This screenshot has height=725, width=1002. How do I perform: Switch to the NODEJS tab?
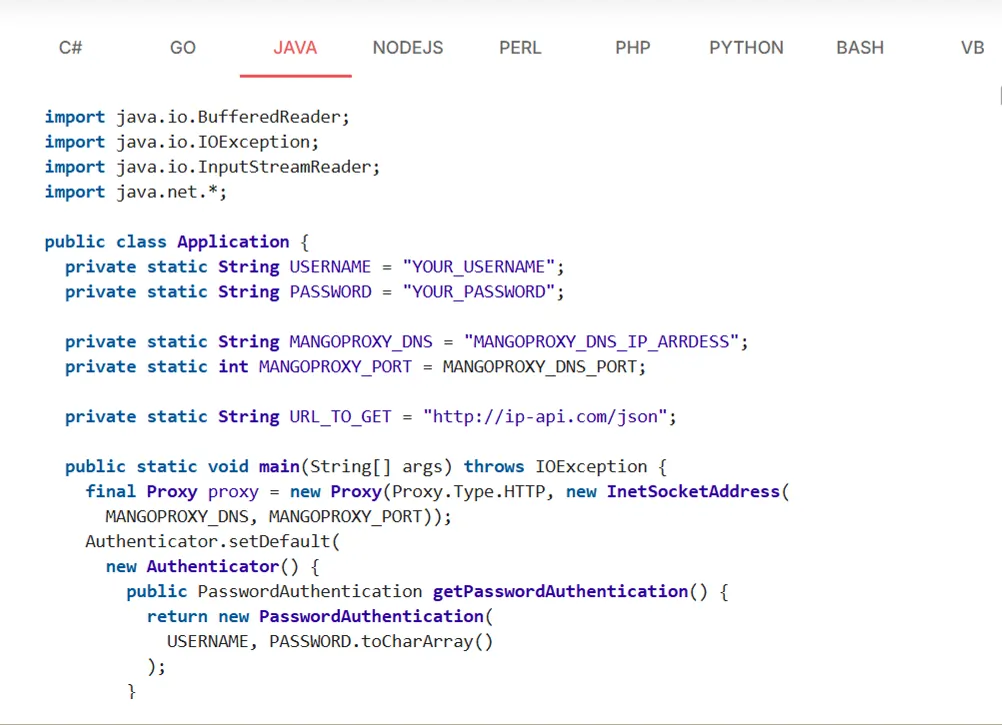click(x=407, y=47)
